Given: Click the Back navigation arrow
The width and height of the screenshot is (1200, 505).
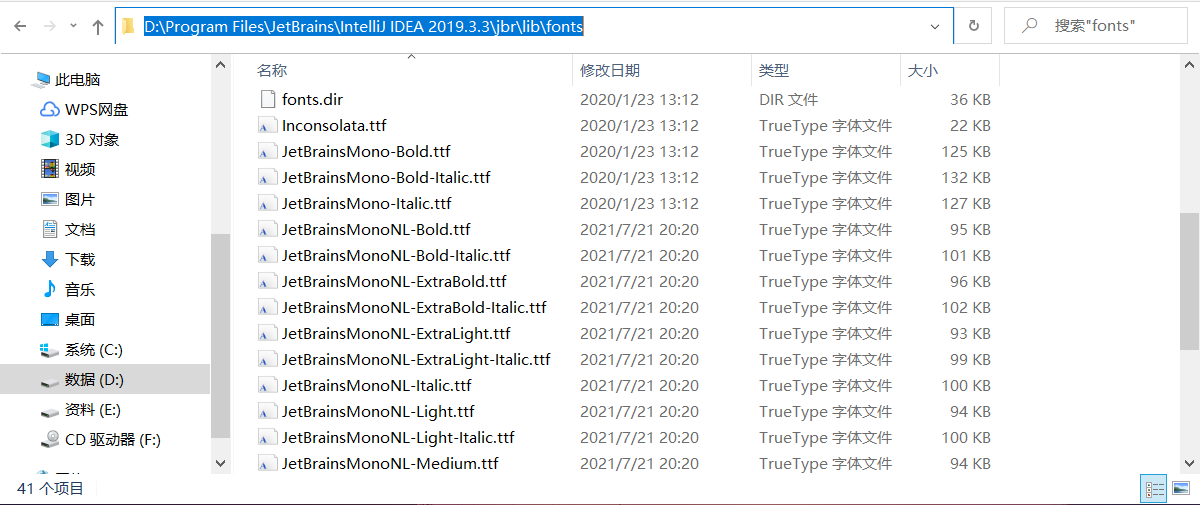Looking at the screenshot, I should [20, 27].
